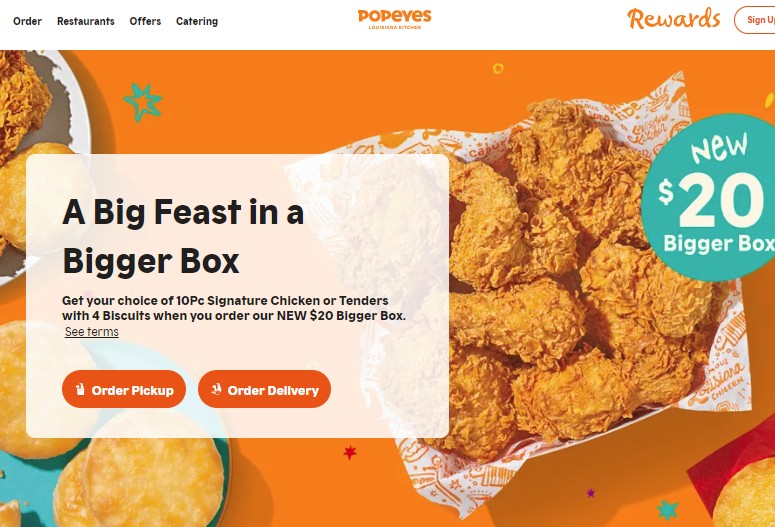Click the red star below the promo card
The image size is (775, 527).
350,452
